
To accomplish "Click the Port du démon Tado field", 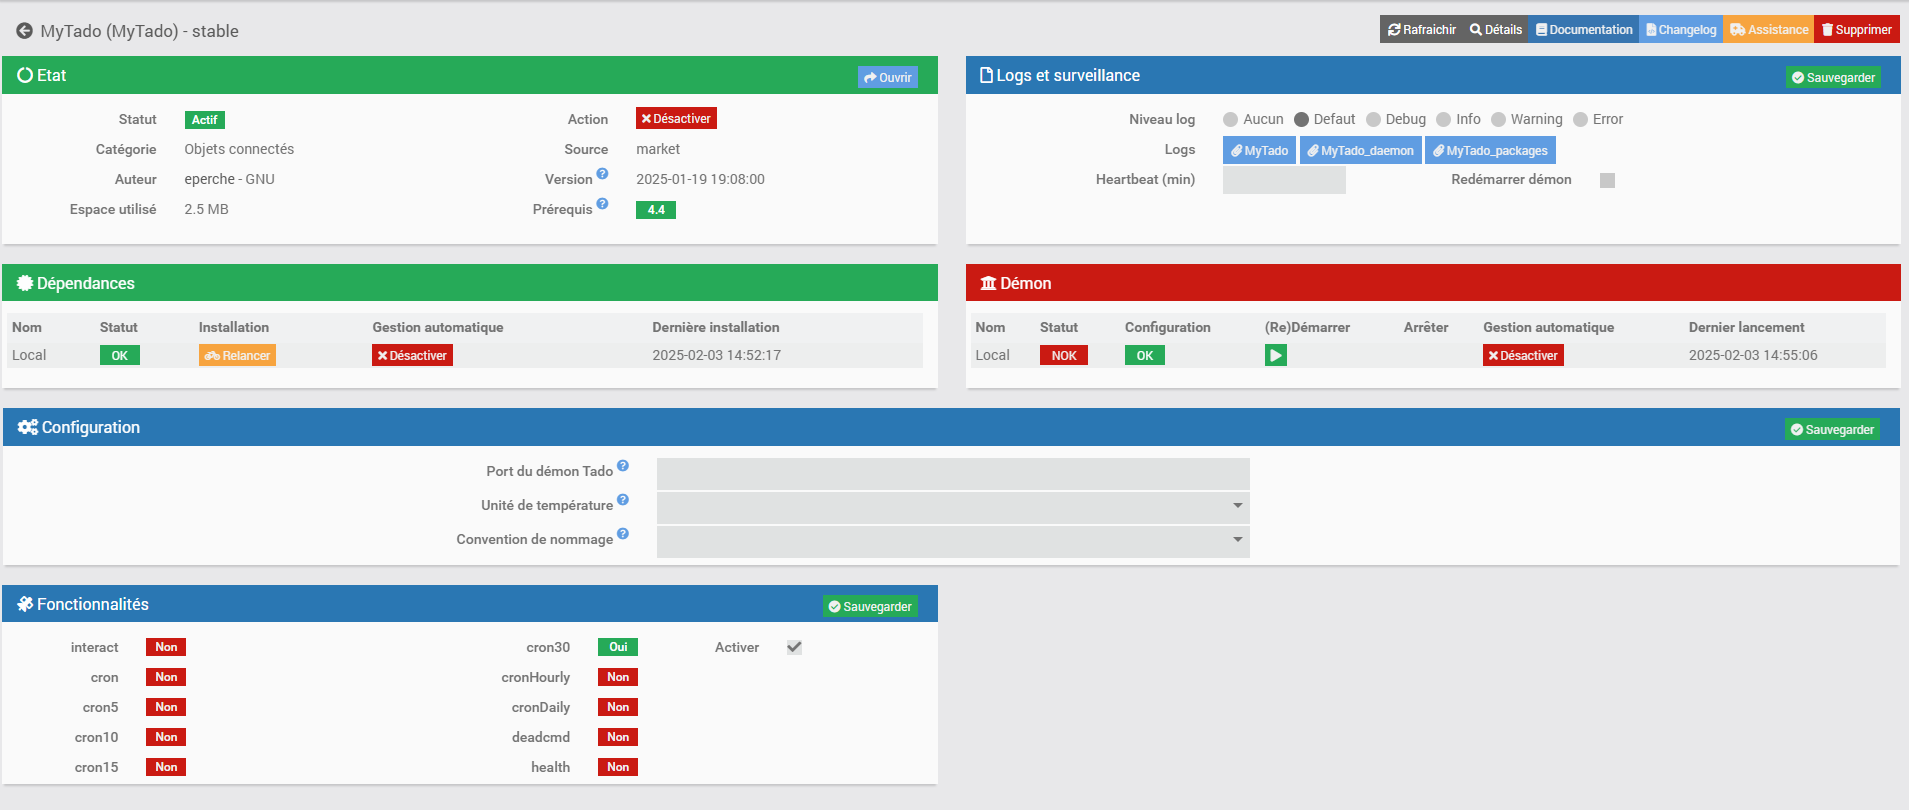I will (x=953, y=473).
